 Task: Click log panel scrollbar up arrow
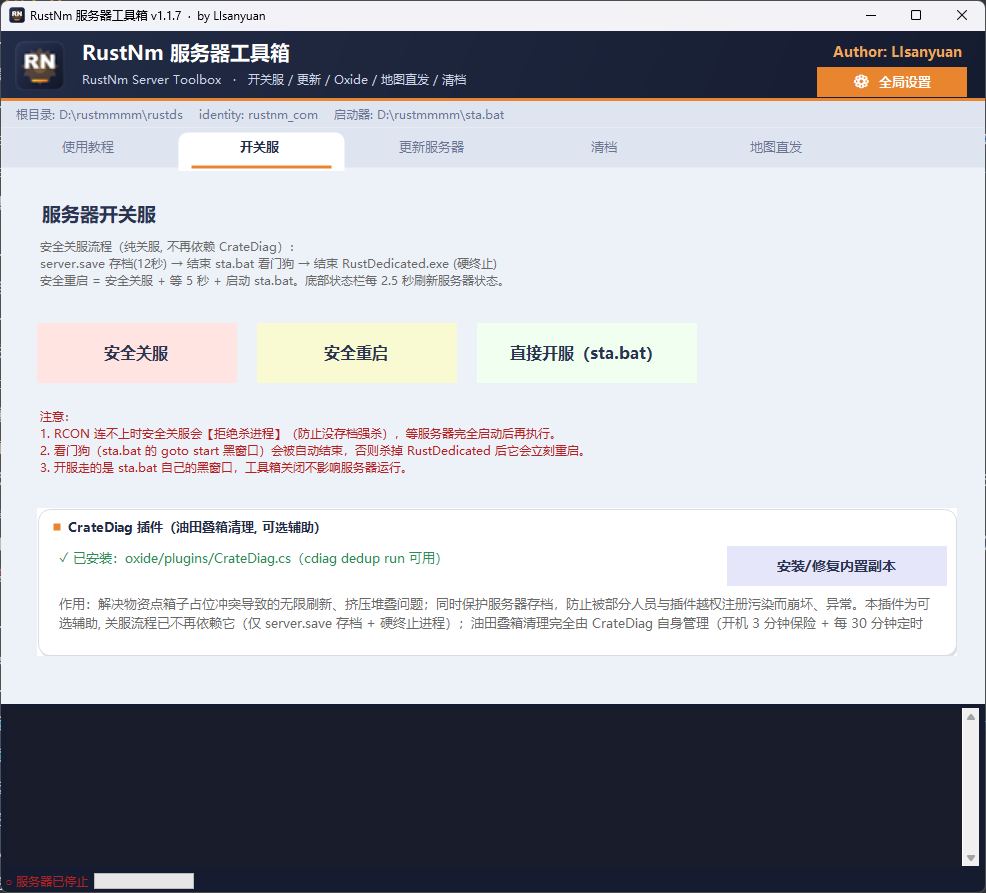click(x=970, y=717)
